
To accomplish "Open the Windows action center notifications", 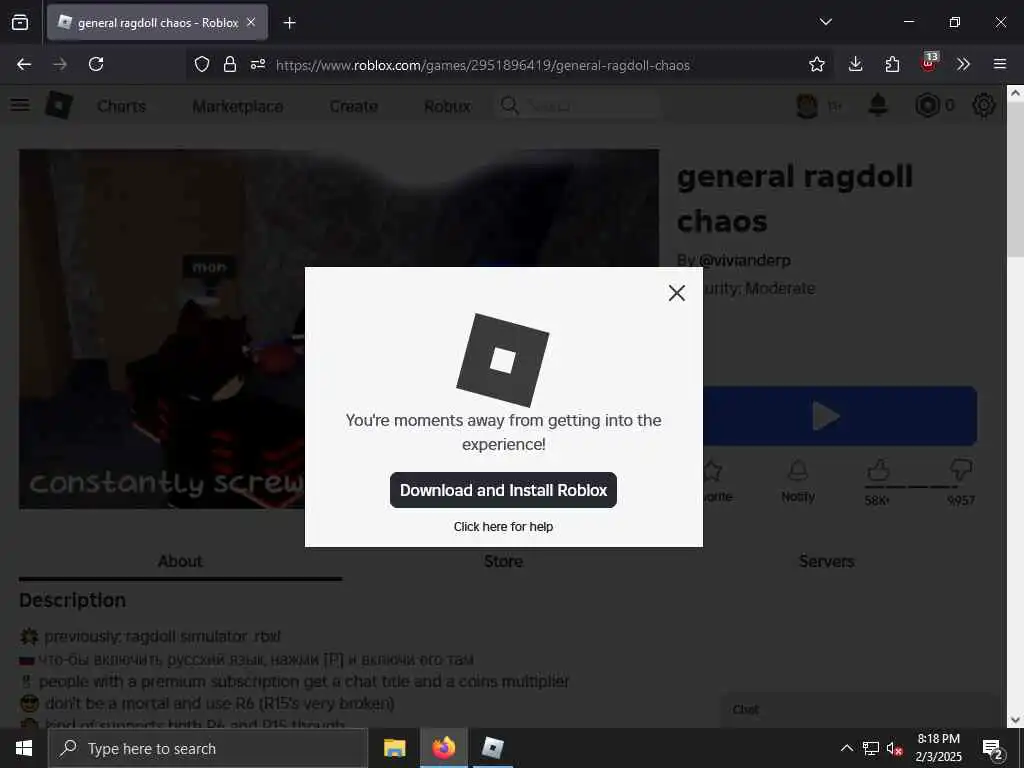I will (993, 749).
